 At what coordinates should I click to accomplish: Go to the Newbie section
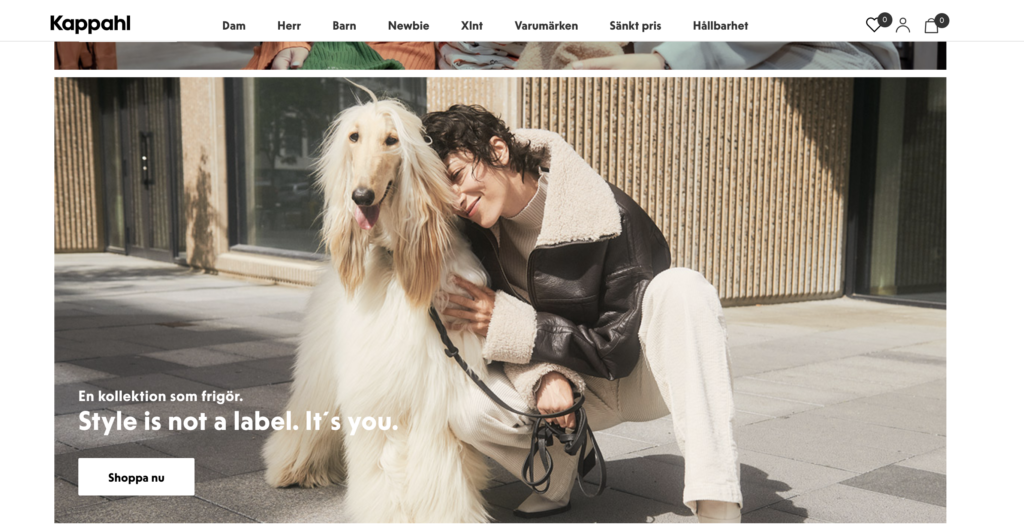click(x=408, y=26)
